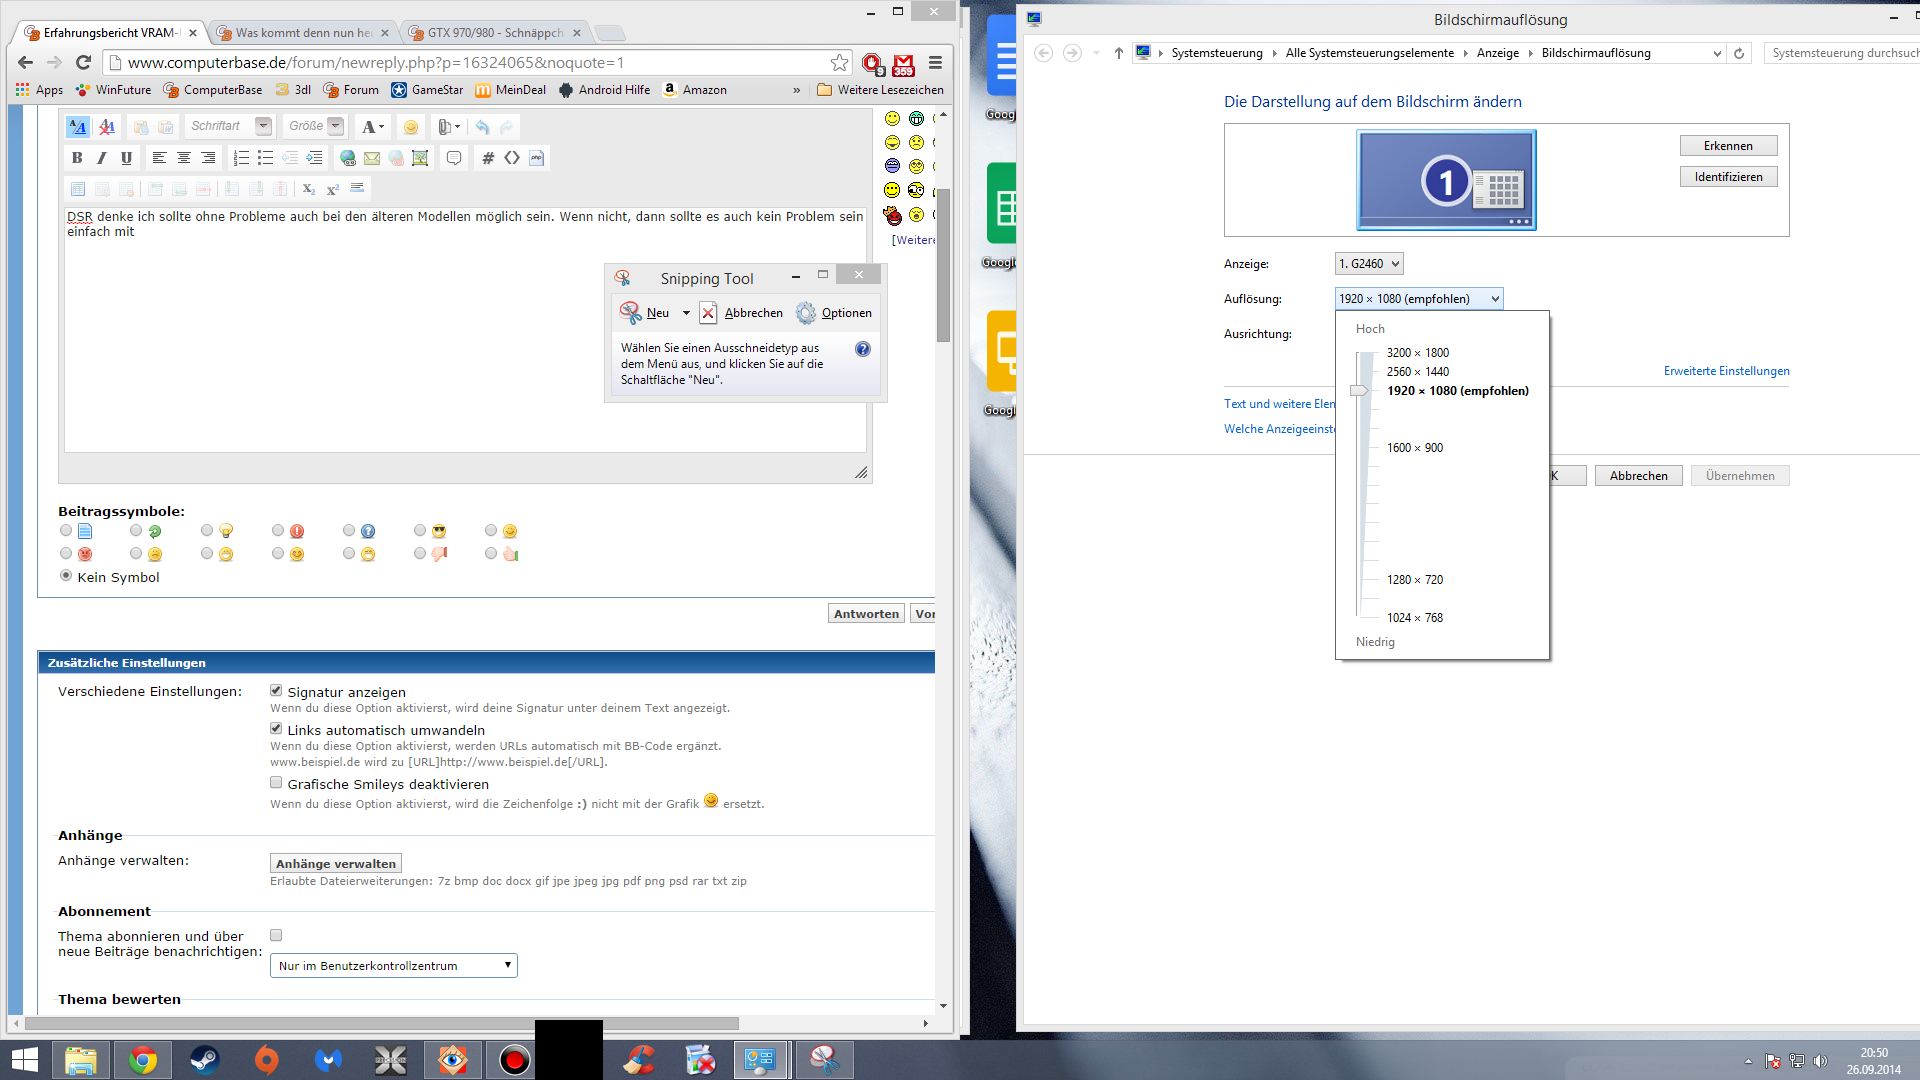This screenshot has height=1080, width=1920.
Task: Insert a link with the globe icon
Action: [x=347, y=158]
